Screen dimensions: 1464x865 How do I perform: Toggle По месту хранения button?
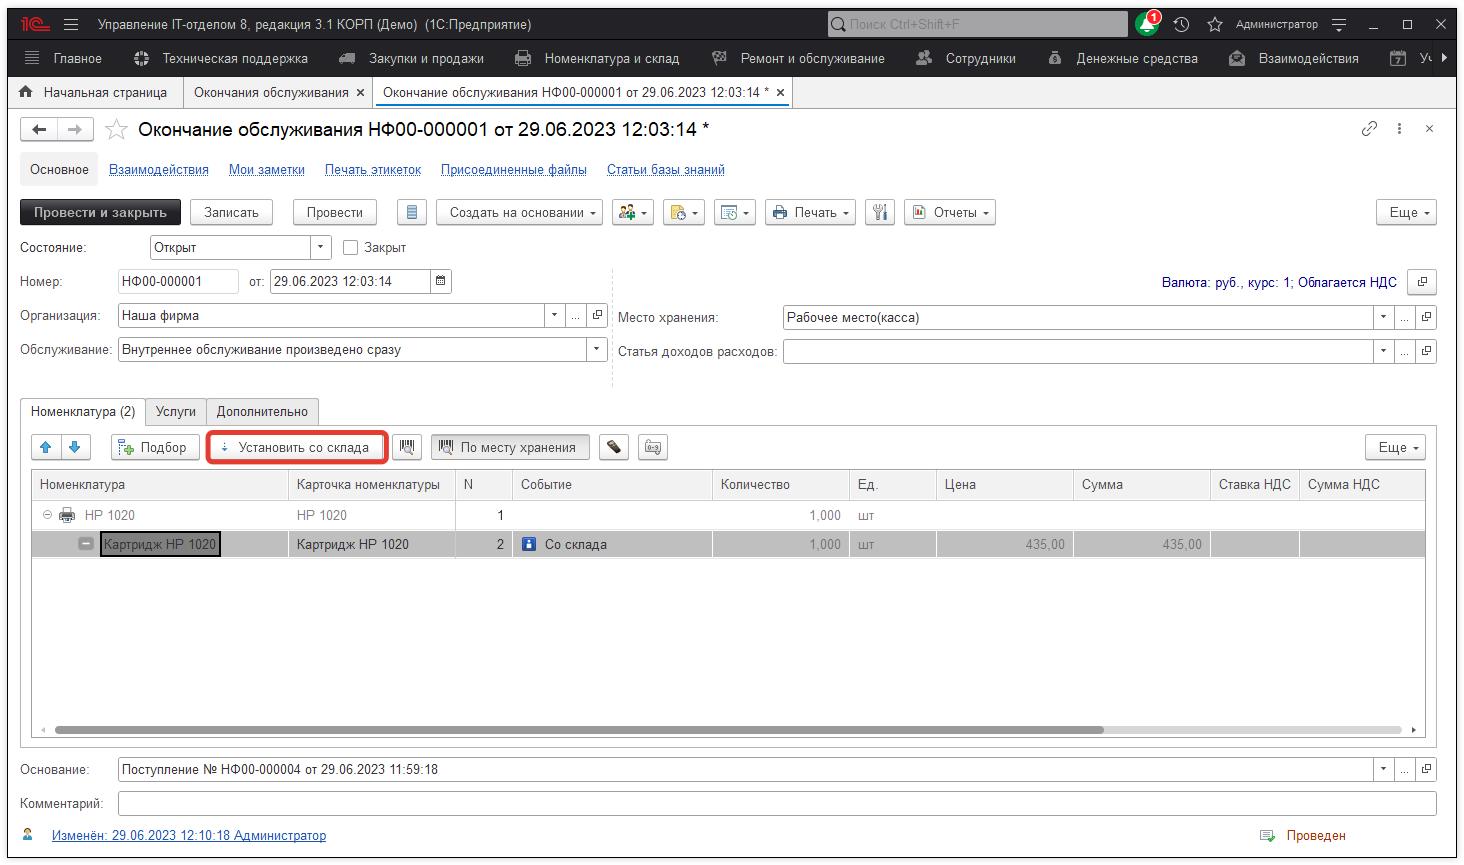click(x=510, y=447)
